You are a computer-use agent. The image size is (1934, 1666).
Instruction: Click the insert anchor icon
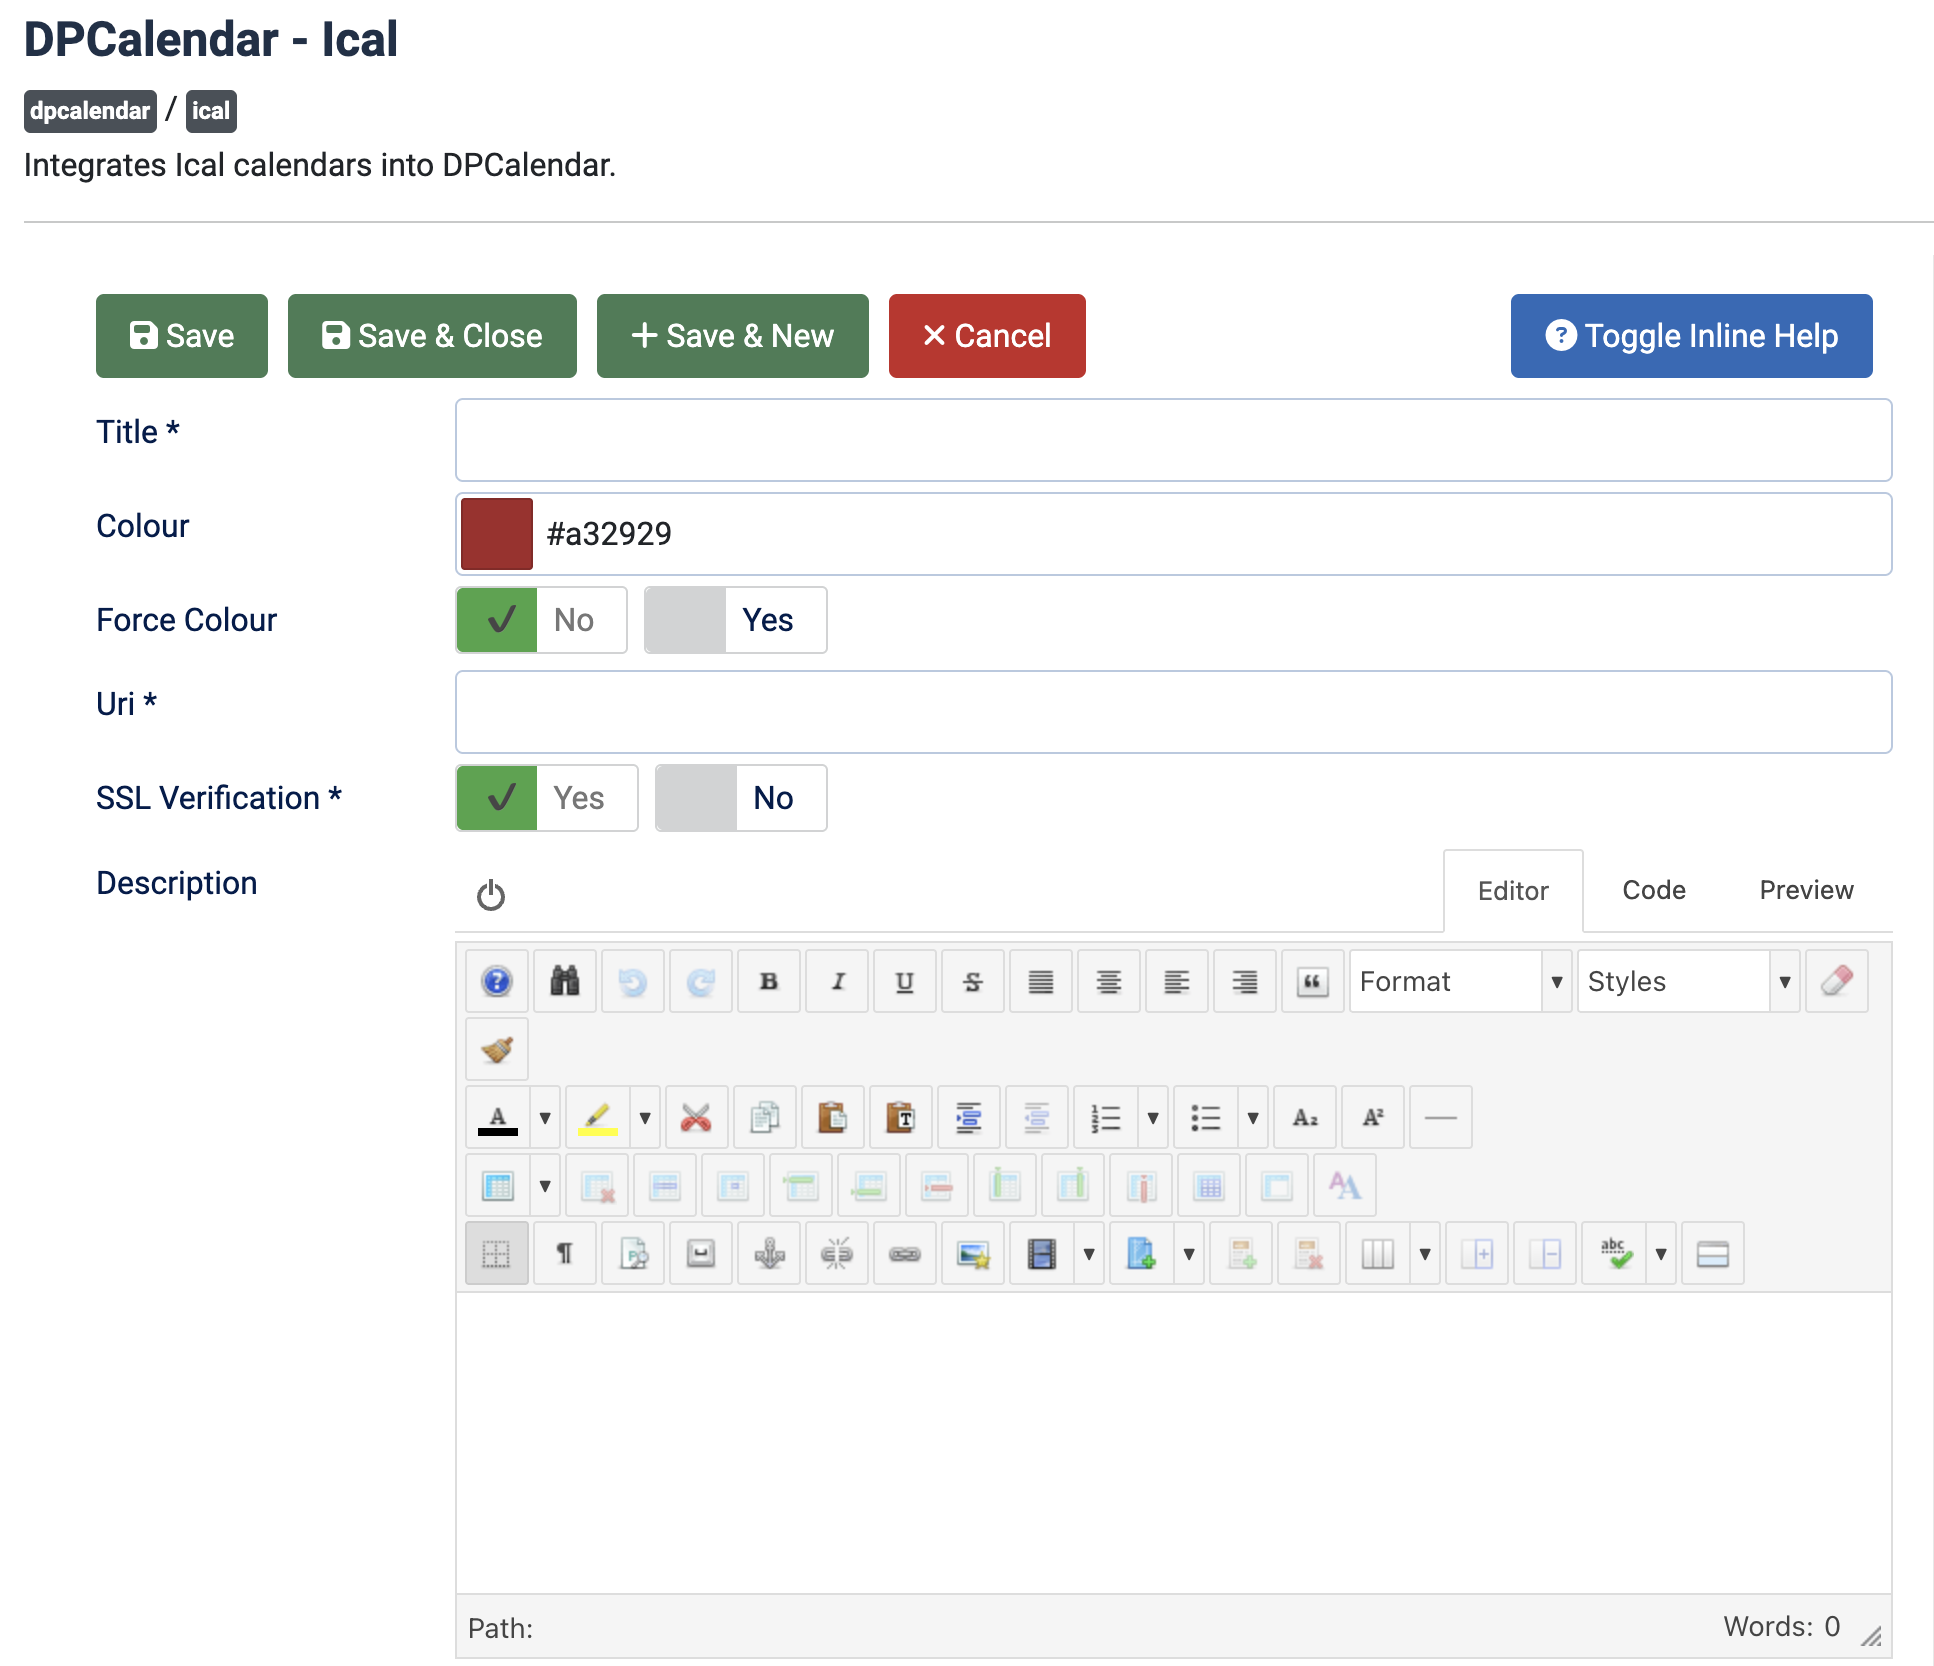point(769,1253)
